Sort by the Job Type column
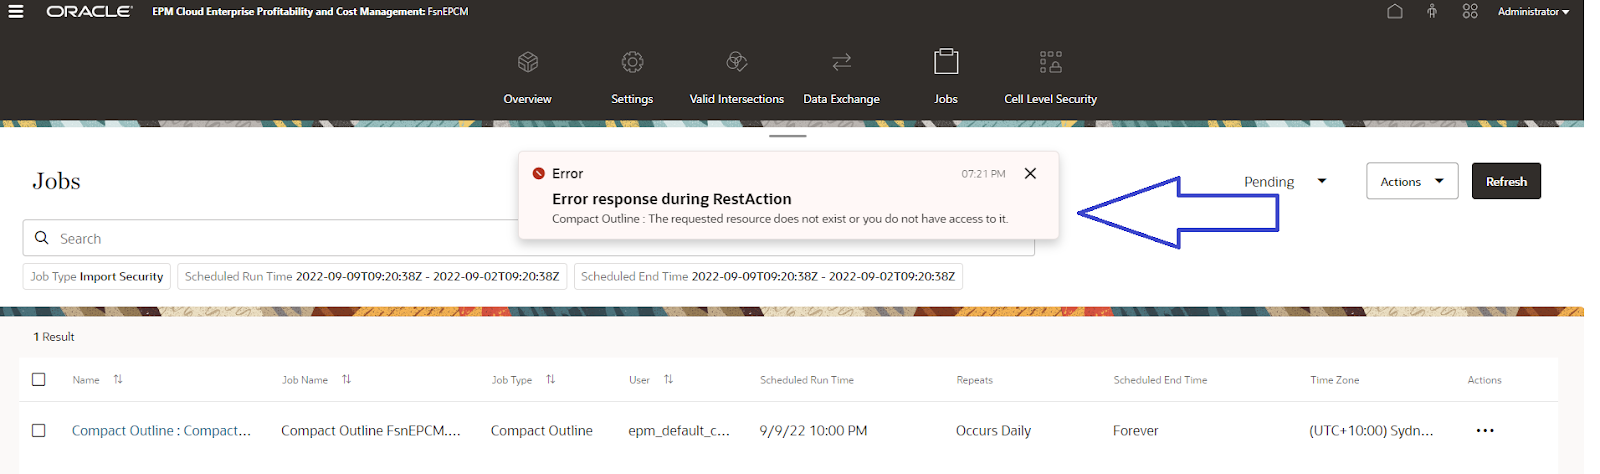This screenshot has height=474, width=1600. (x=551, y=379)
